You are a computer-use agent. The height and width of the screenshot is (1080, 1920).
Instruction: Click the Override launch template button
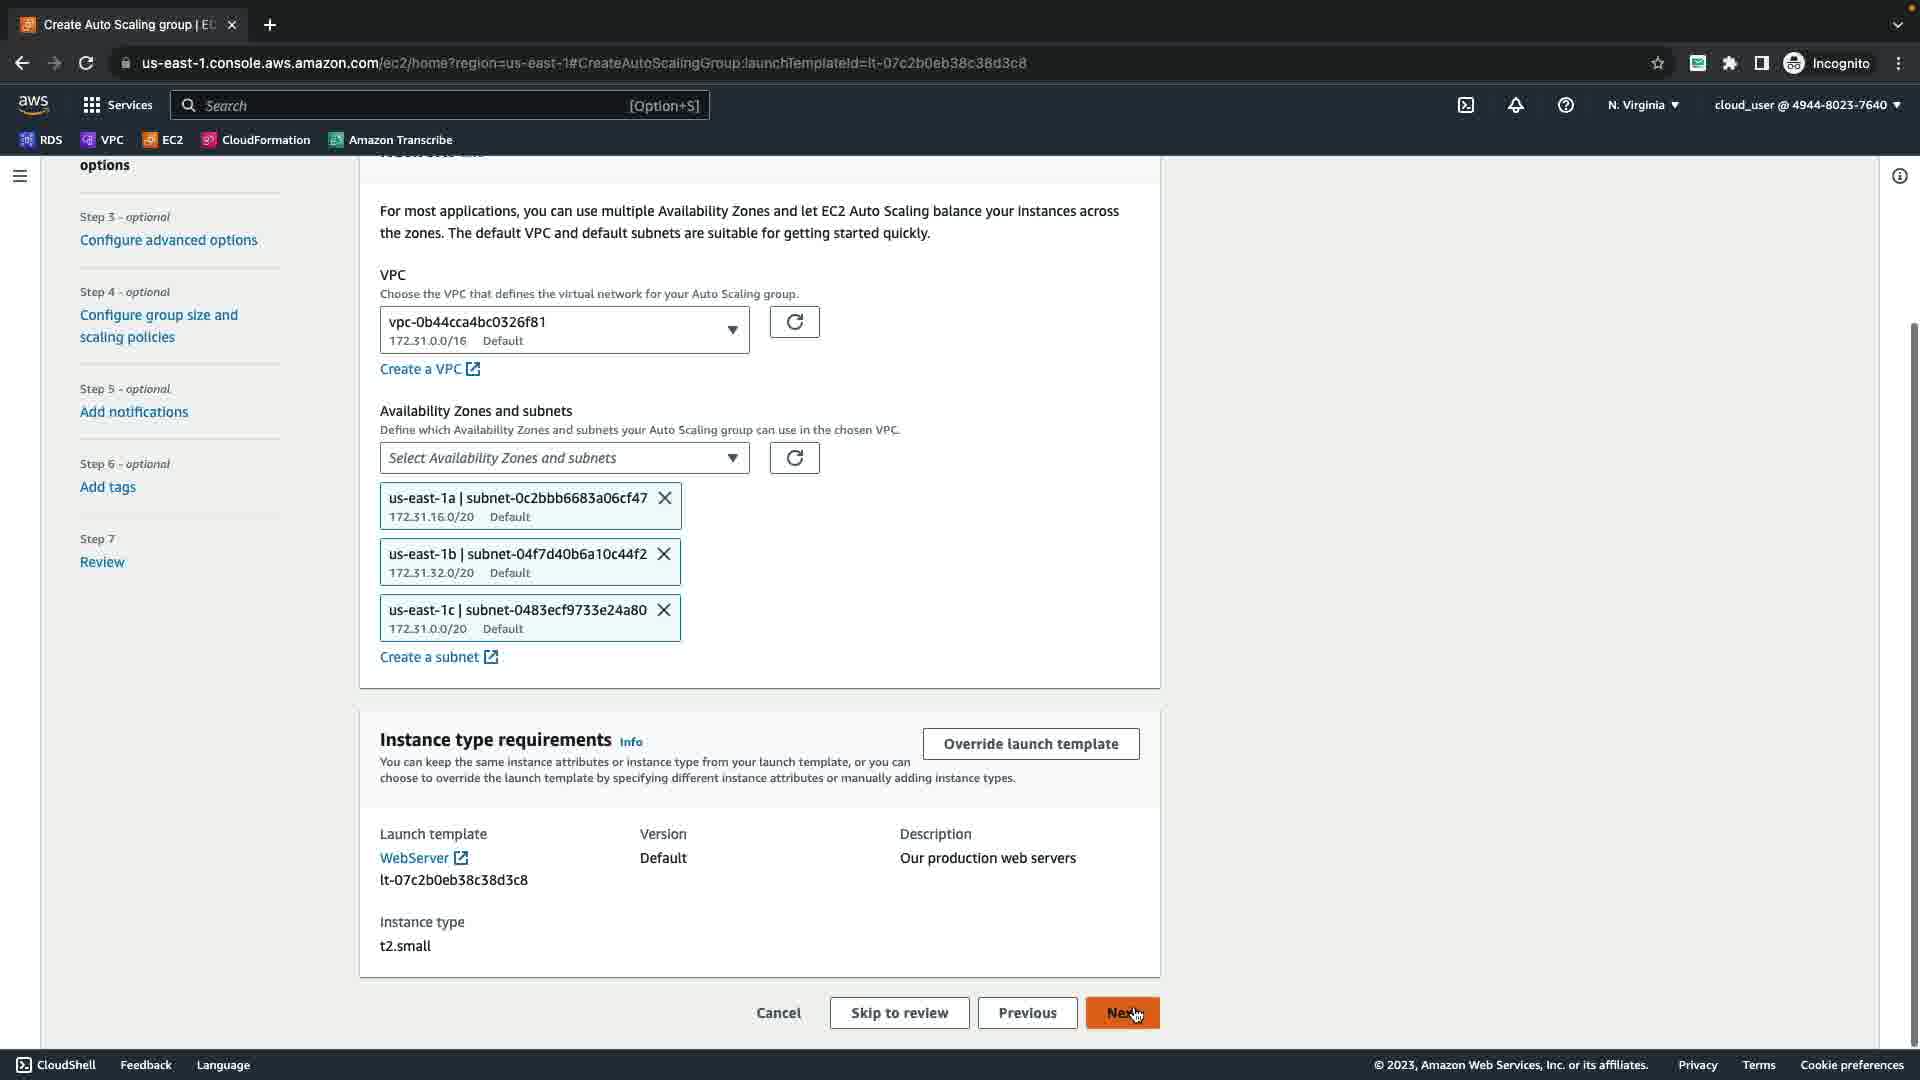[x=1031, y=744]
